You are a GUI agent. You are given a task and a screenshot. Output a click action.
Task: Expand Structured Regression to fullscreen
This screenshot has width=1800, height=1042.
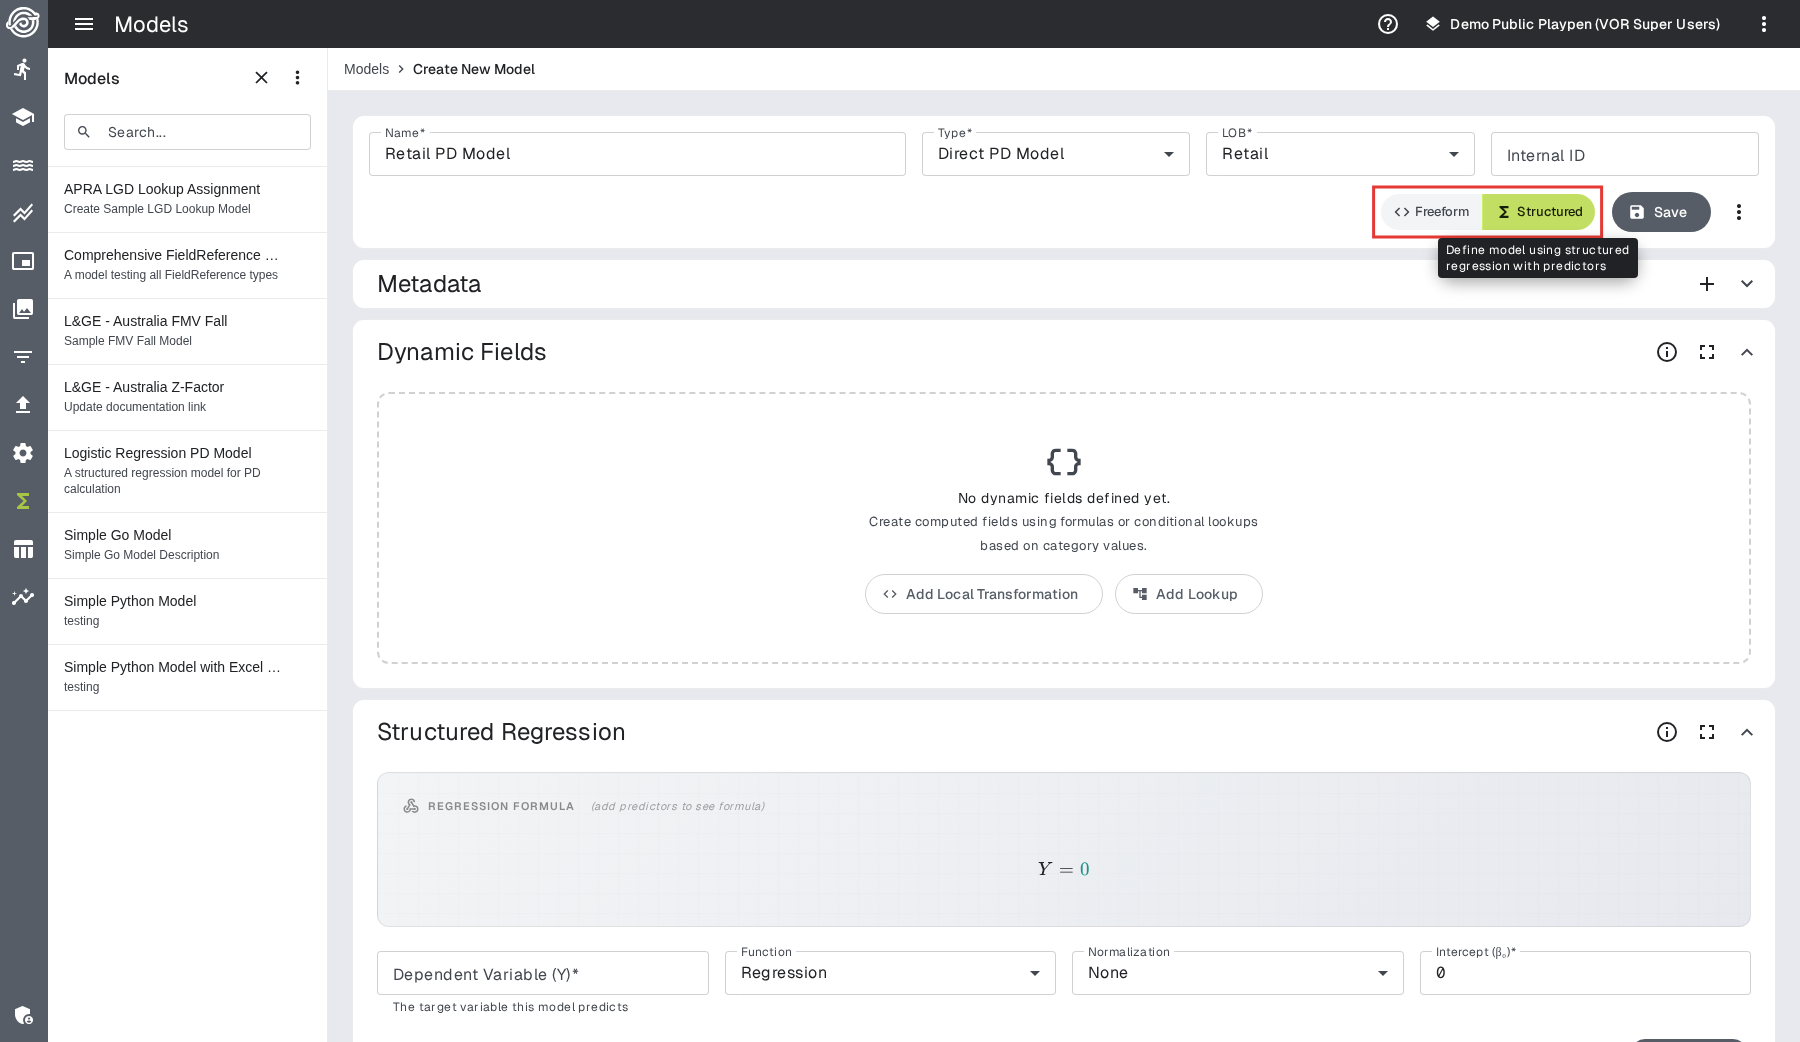[1707, 732]
